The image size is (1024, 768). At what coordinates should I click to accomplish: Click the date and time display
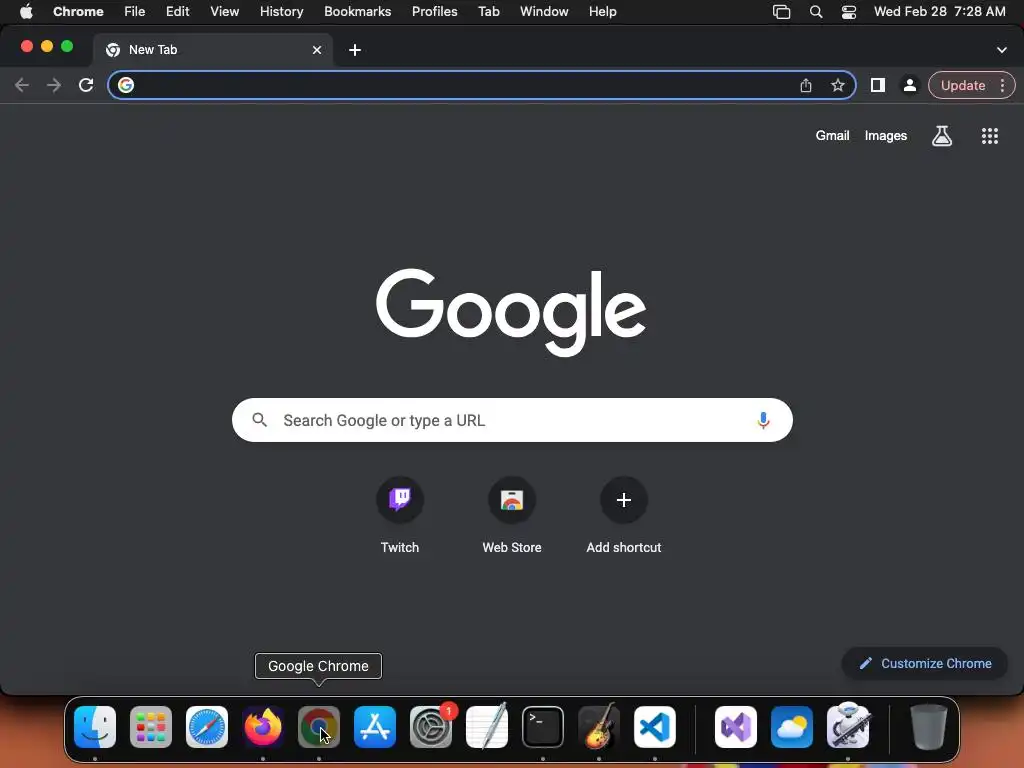(x=939, y=11)
